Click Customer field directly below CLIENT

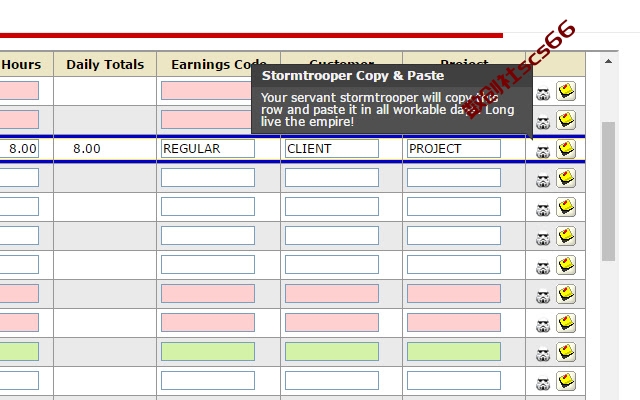pyautogui.click(x=332, y=178)
